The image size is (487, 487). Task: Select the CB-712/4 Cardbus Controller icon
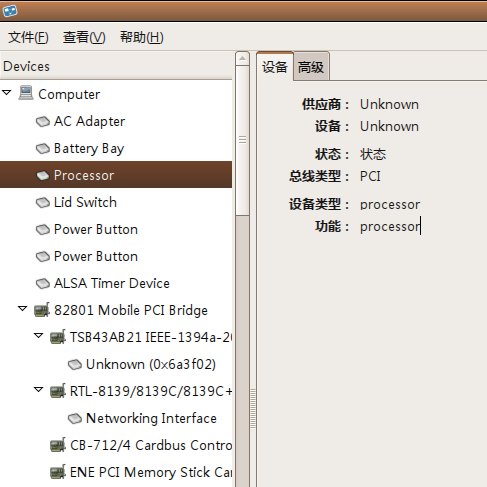click(x=58, y=445)
